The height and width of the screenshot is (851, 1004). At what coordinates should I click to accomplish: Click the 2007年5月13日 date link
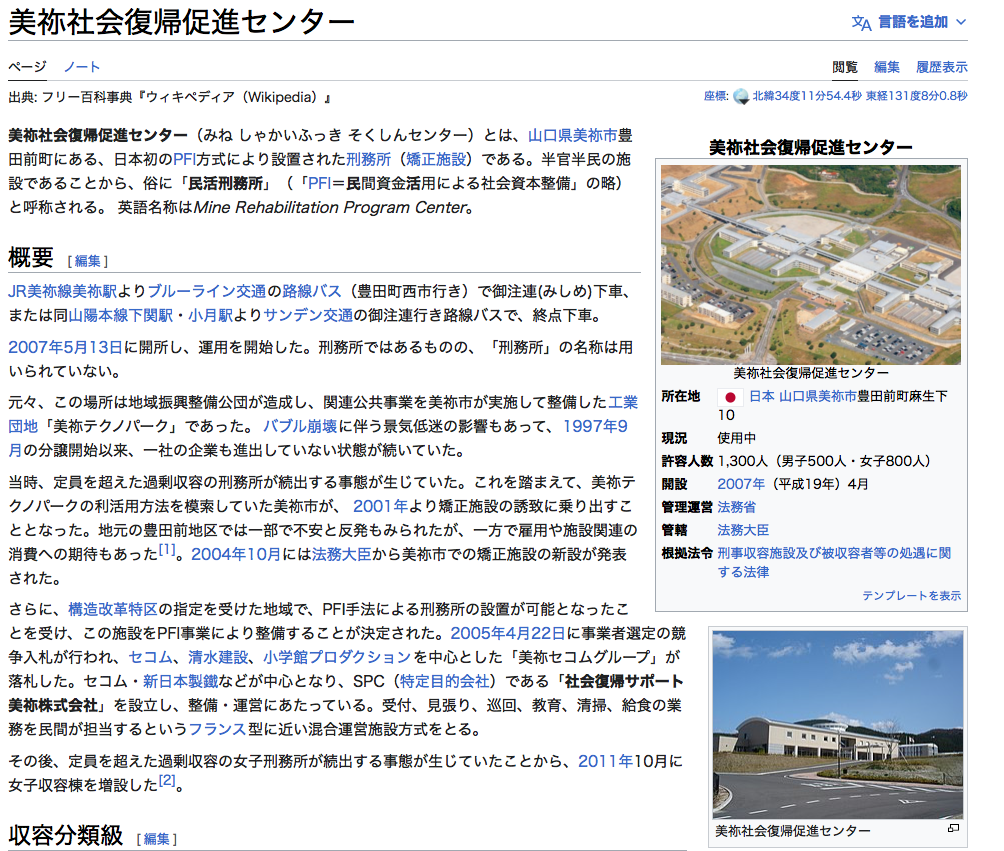pos(65,348)
